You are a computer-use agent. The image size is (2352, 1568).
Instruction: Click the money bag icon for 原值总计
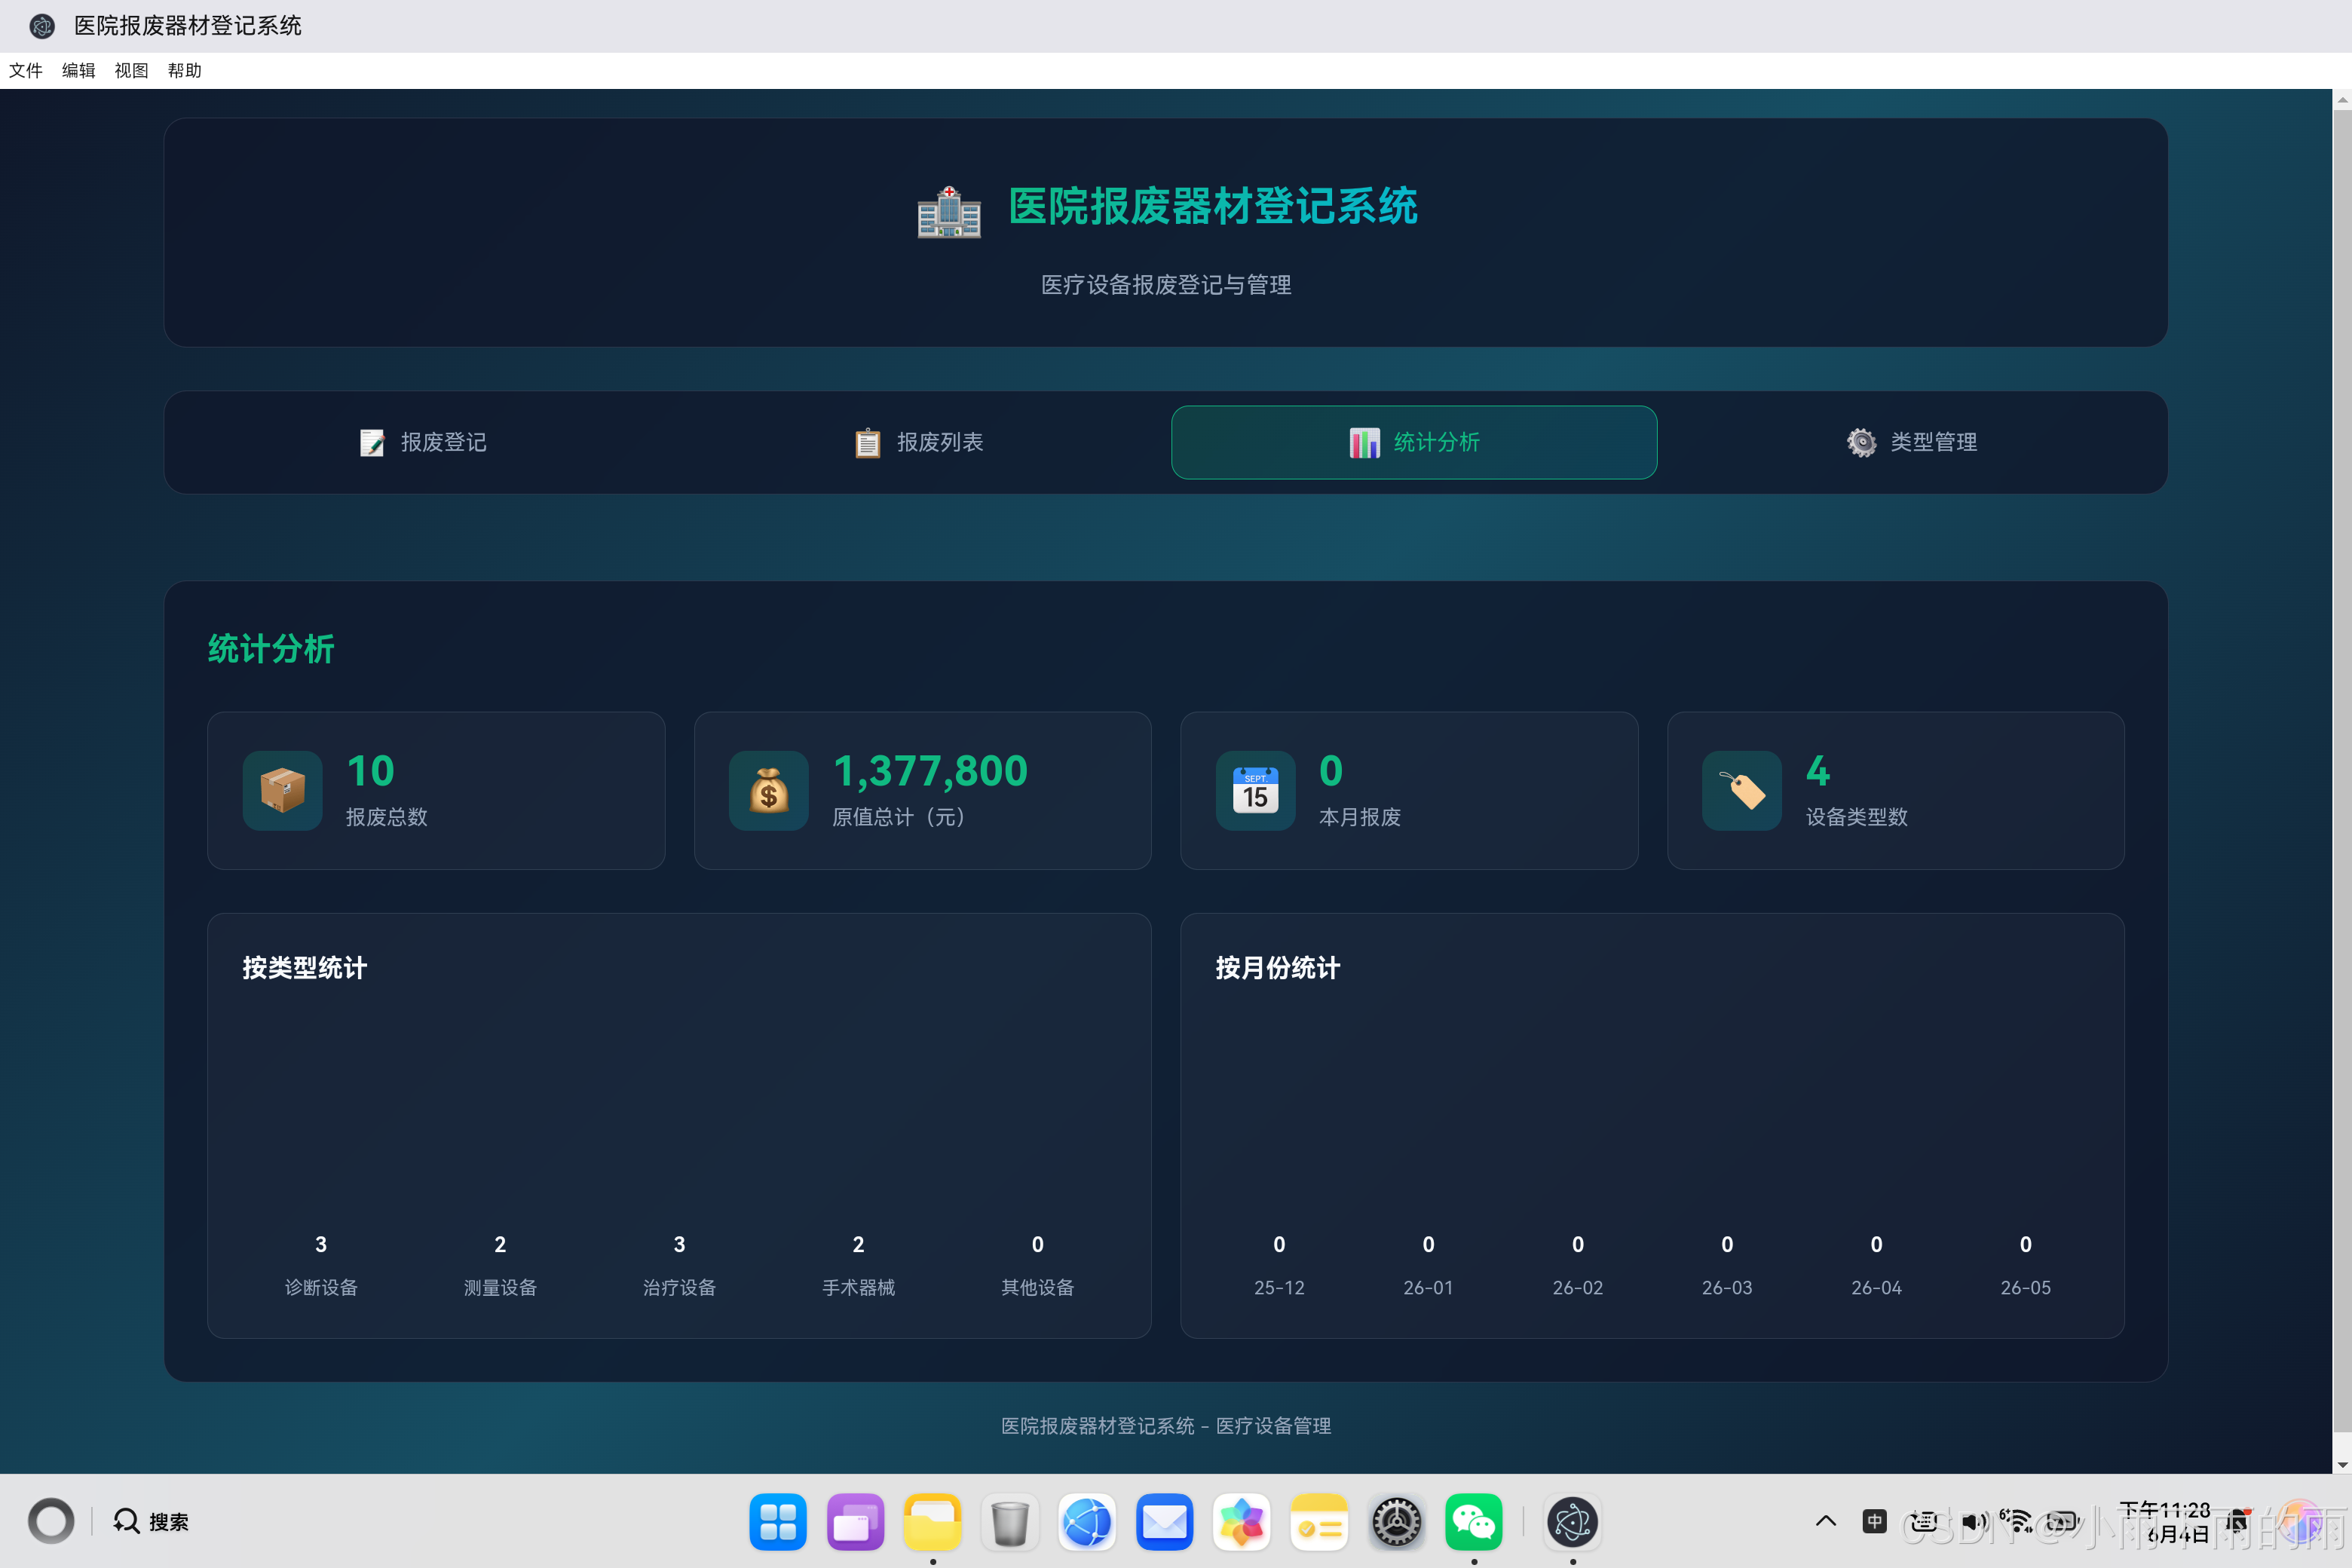click(768, 790)
